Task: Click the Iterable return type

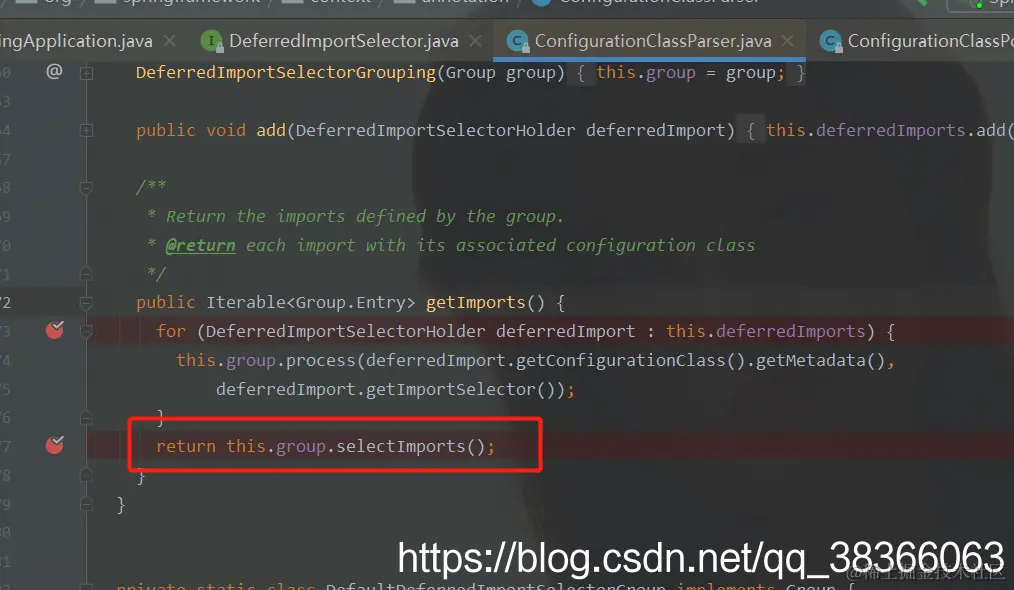Action: (x=246, y=303)
